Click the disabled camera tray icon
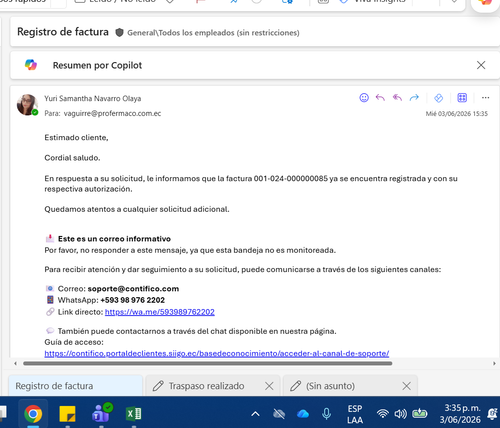This screenshot has height=428, width=500. (x=279, y=414)
